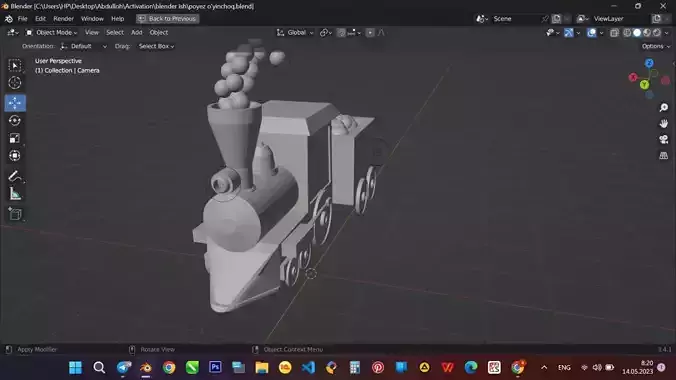Screen dimensions: 676x380
Task: Activate the Rotate tool
Action: click(x=15, y=121)
